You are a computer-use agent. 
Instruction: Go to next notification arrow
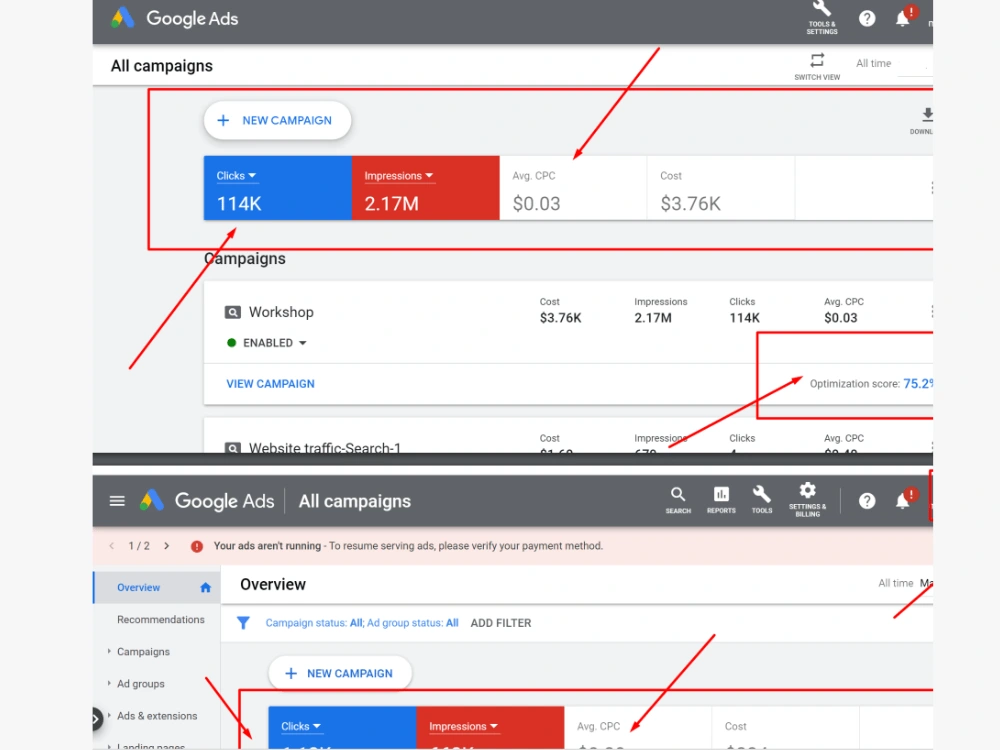coord(166,546)
